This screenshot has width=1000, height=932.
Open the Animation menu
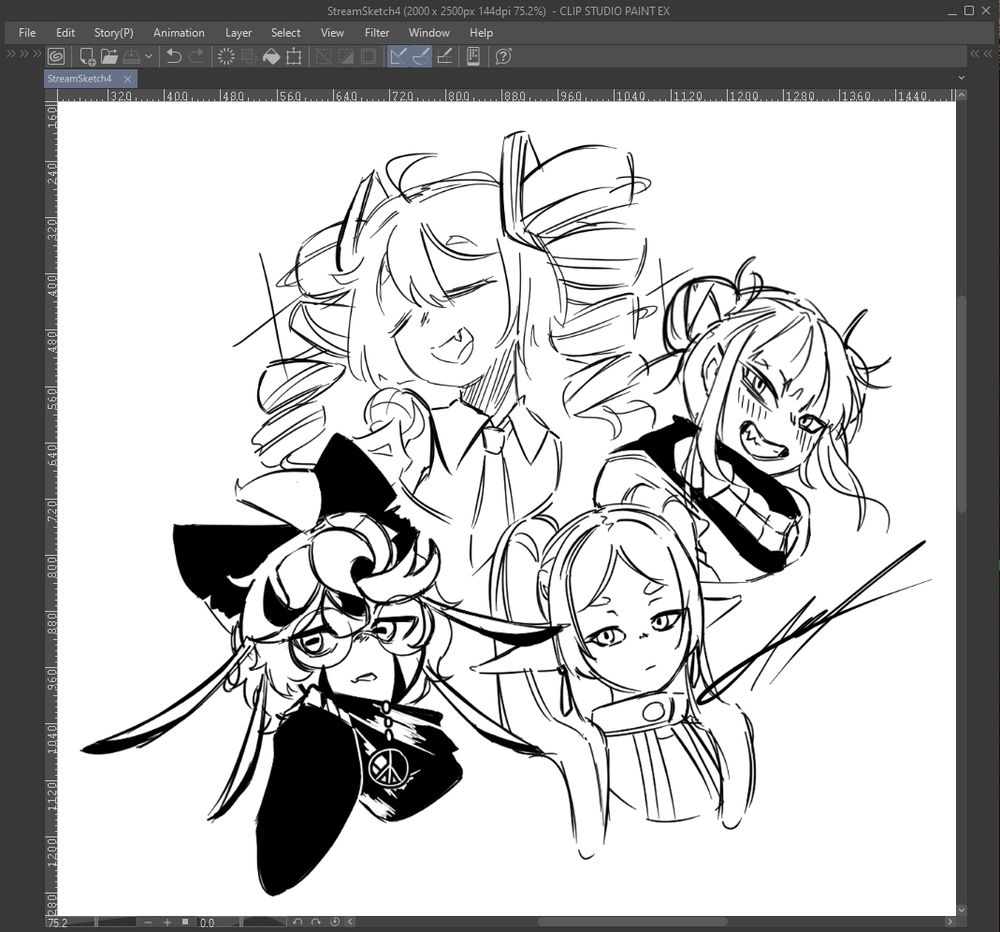(x=179, y=33)
